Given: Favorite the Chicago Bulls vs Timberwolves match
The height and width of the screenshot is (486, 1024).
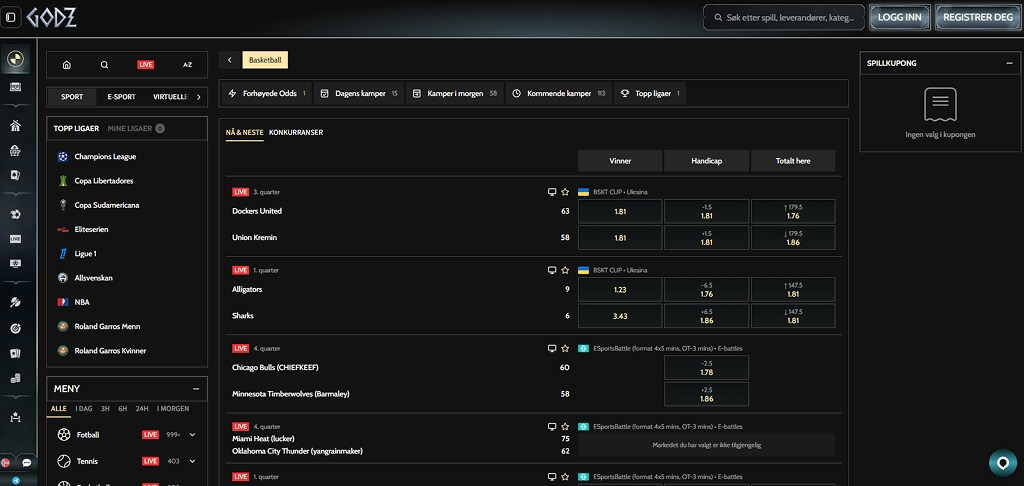Looking at the screenshot, I should (x=566, y=348).
